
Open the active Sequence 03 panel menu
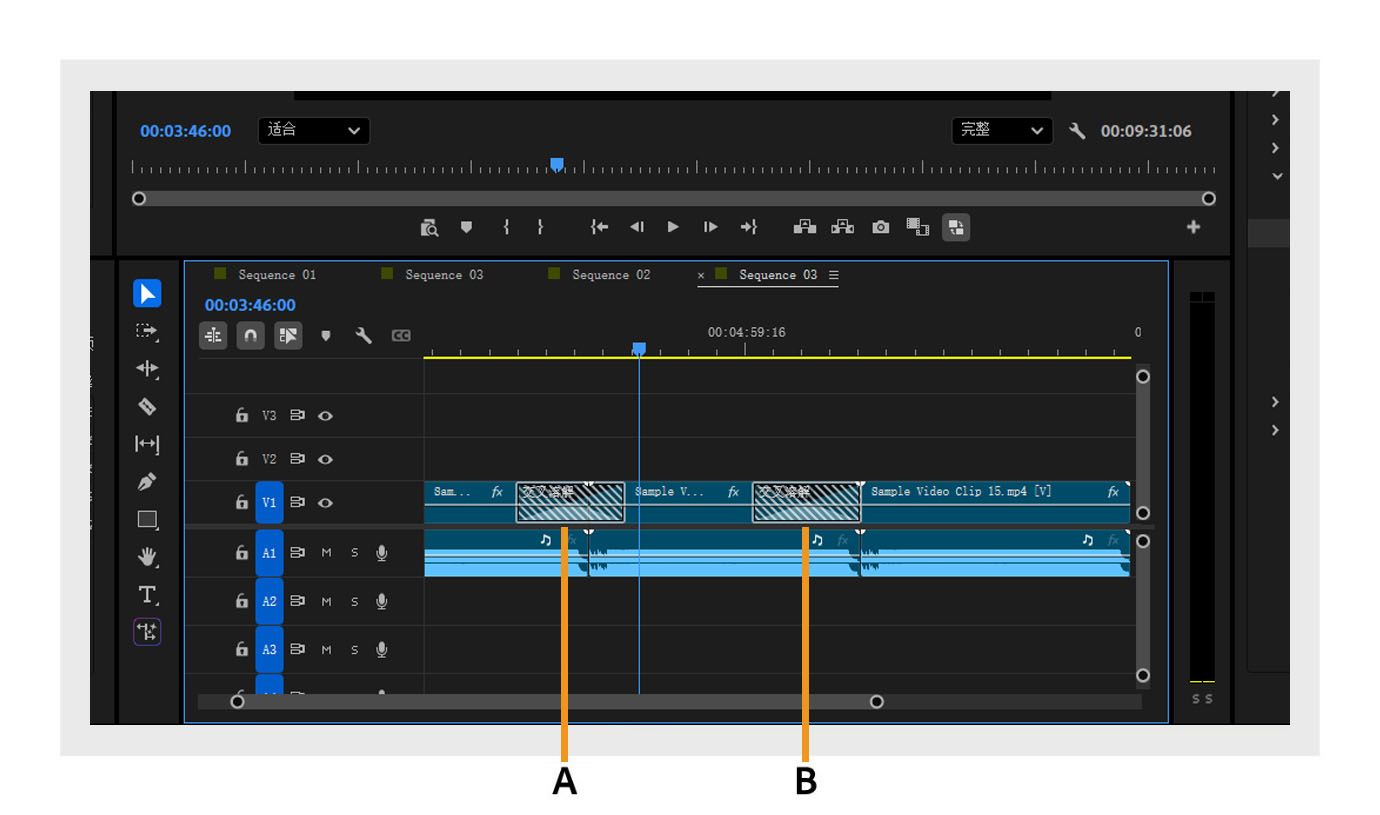(834, 275)
